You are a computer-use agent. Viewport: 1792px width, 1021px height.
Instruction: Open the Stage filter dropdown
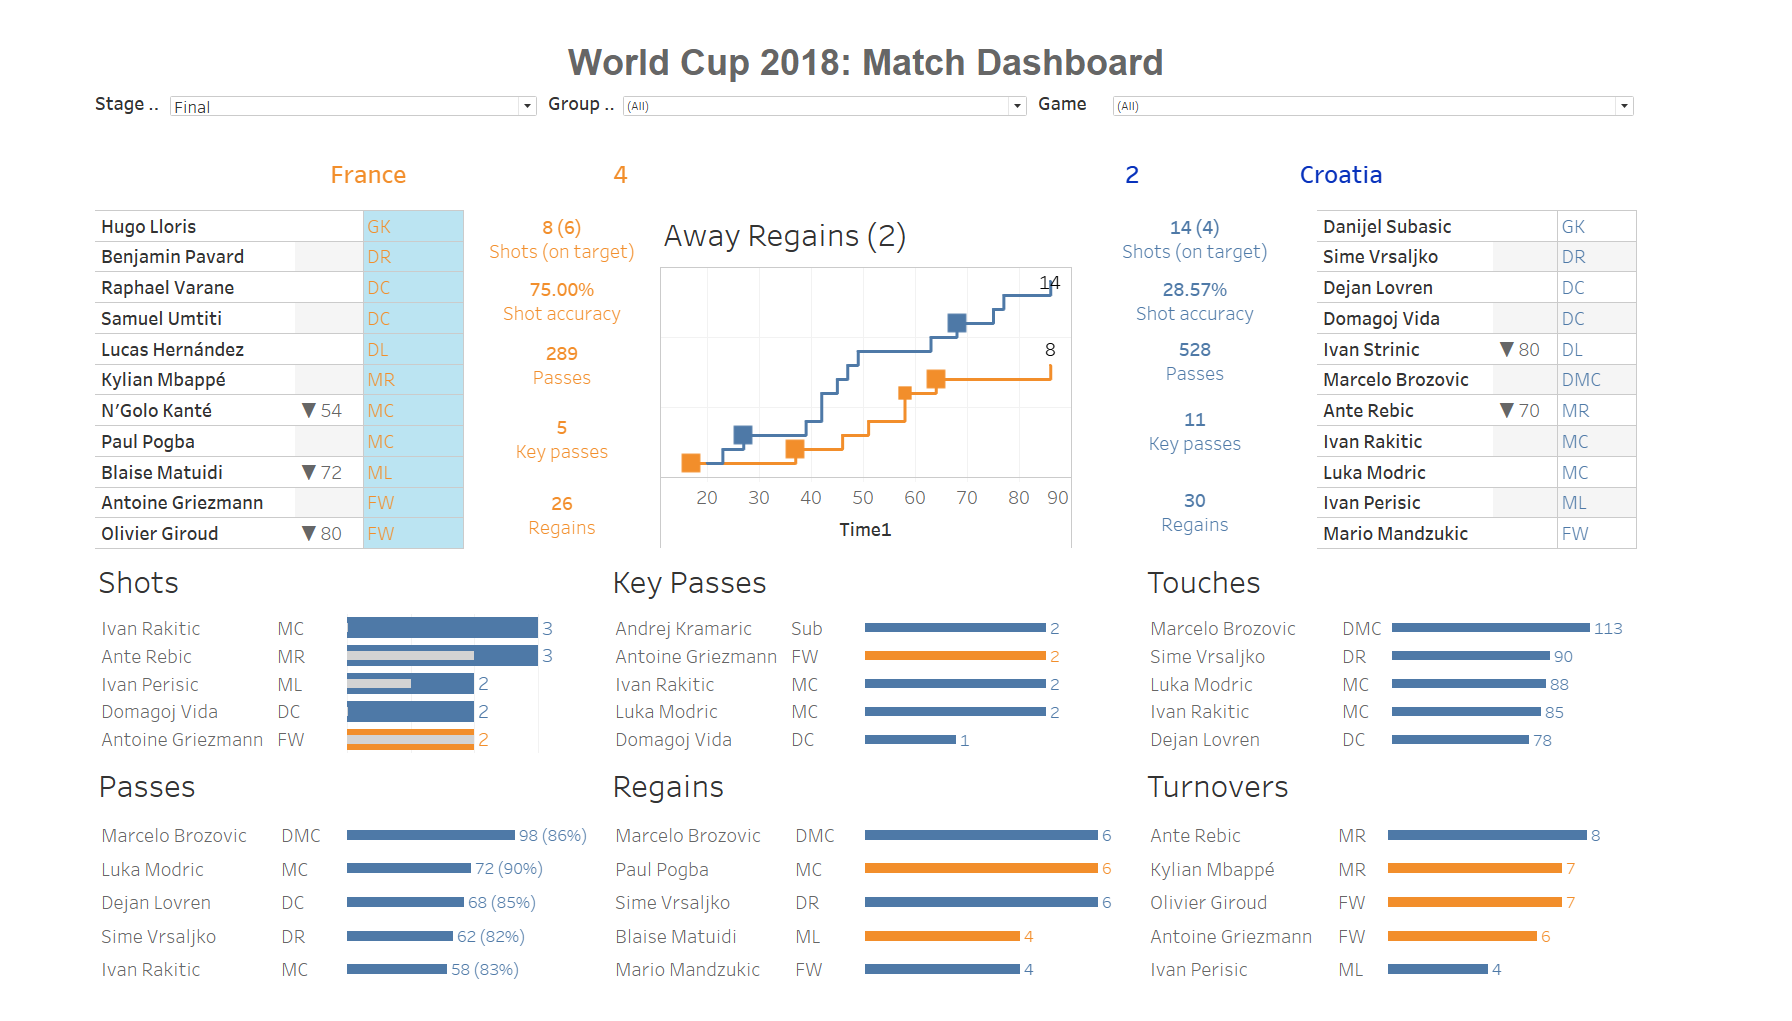click(527, 105)
